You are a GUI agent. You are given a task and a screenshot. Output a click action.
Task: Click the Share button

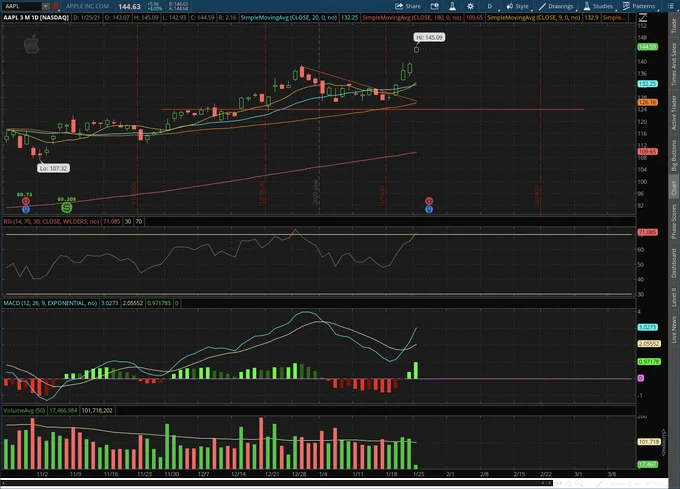coord(408,6)
